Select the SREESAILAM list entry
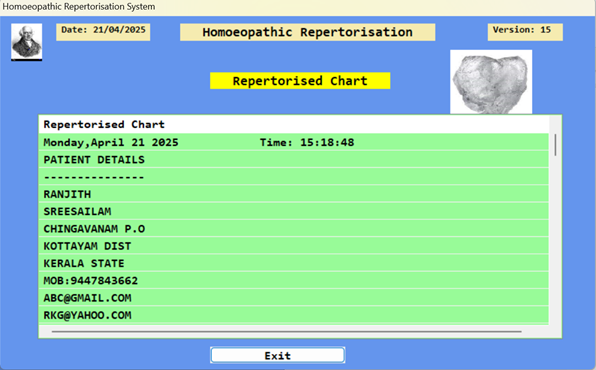Viewport: 596px width, 370px height. click(x=293, y=211)
